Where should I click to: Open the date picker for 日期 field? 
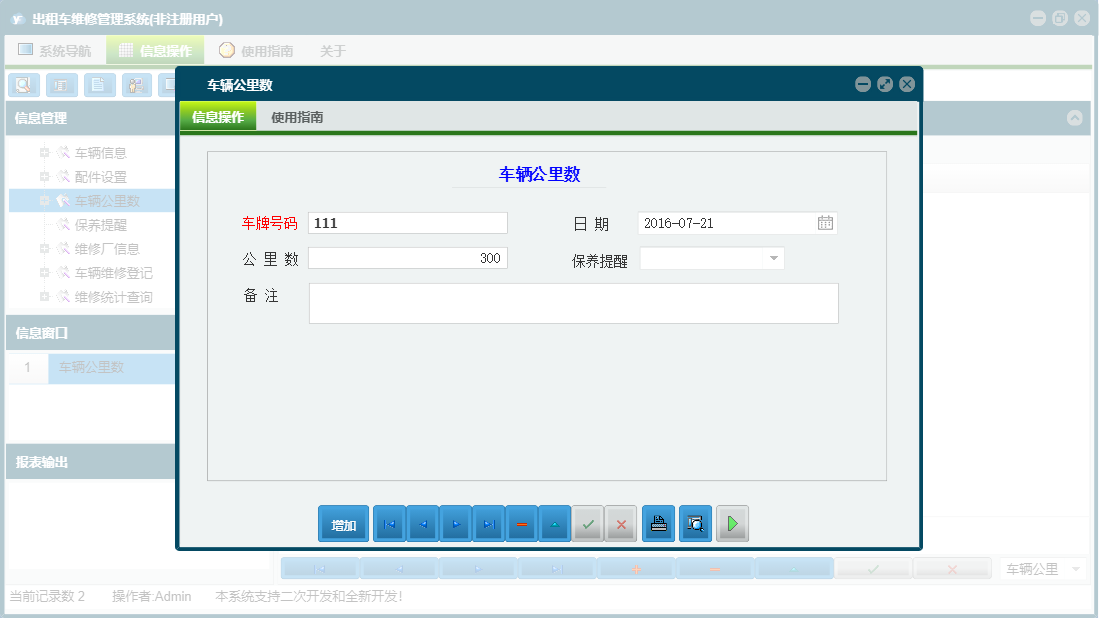coord(825,223)
